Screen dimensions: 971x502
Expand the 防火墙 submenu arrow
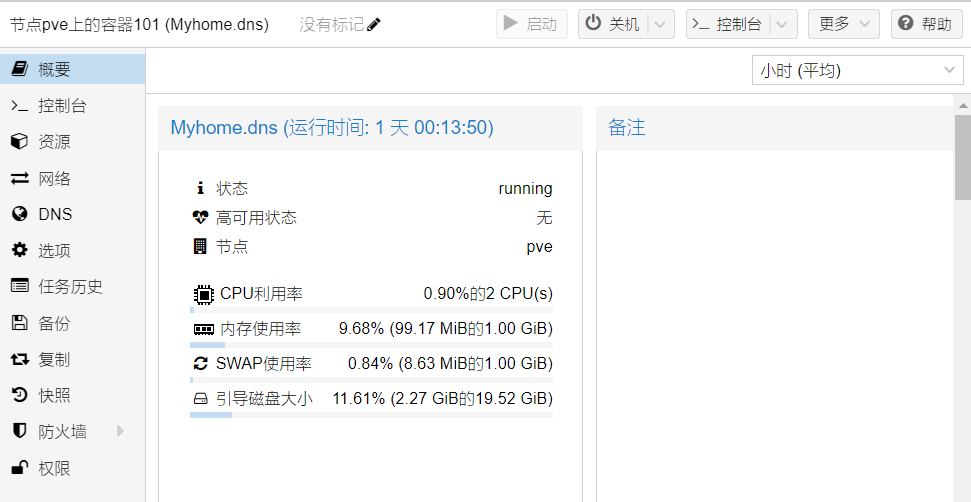tap(121, 431)
